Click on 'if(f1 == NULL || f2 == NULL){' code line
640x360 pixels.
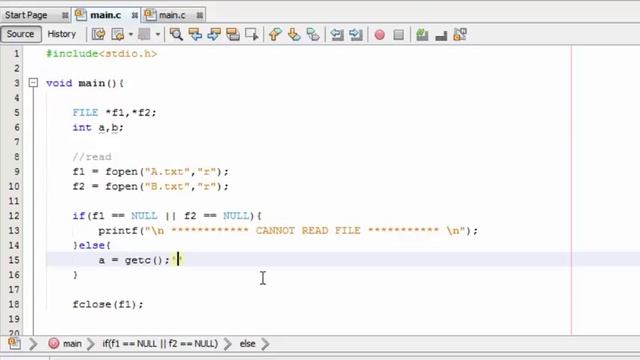coord(167,216)
